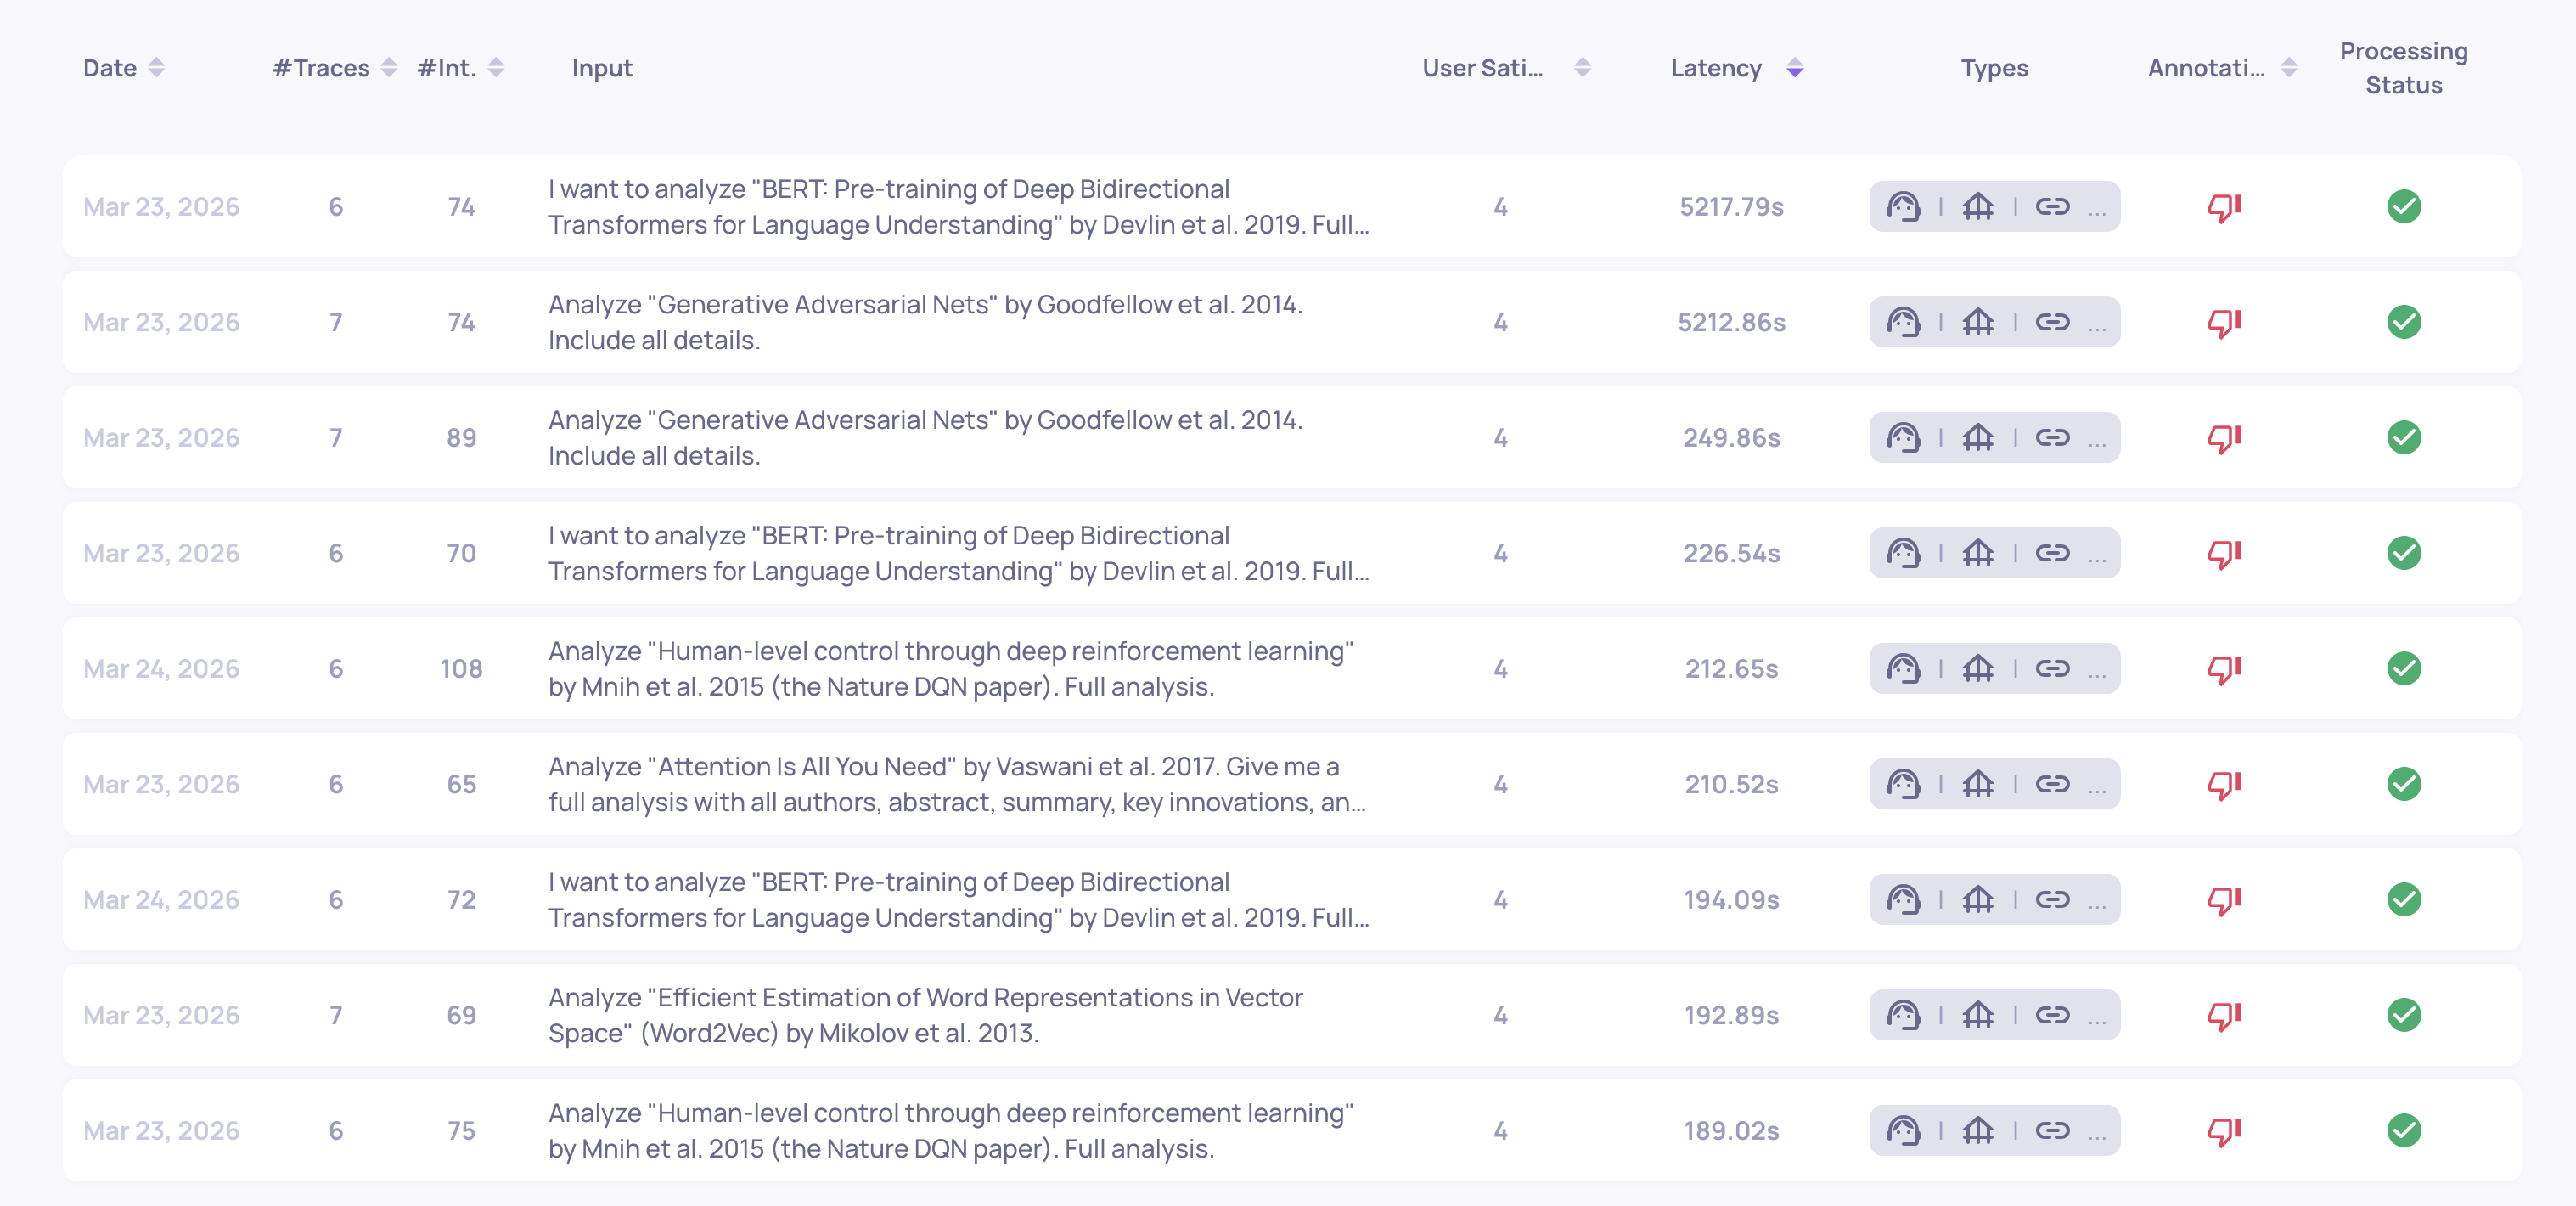This screenshot has height=1206, width=2576.
Task: Click thumbs-down icon for 249.86s latency row
Action: 2223,438
